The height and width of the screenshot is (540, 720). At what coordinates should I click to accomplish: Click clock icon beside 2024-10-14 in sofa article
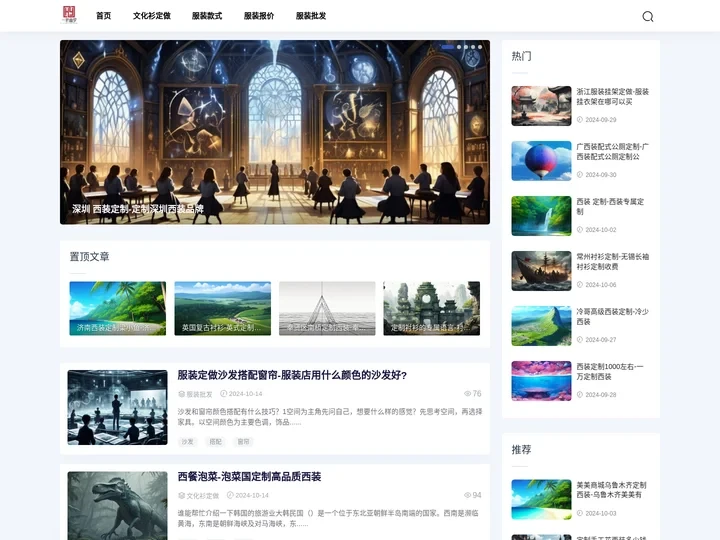(224, 394)
